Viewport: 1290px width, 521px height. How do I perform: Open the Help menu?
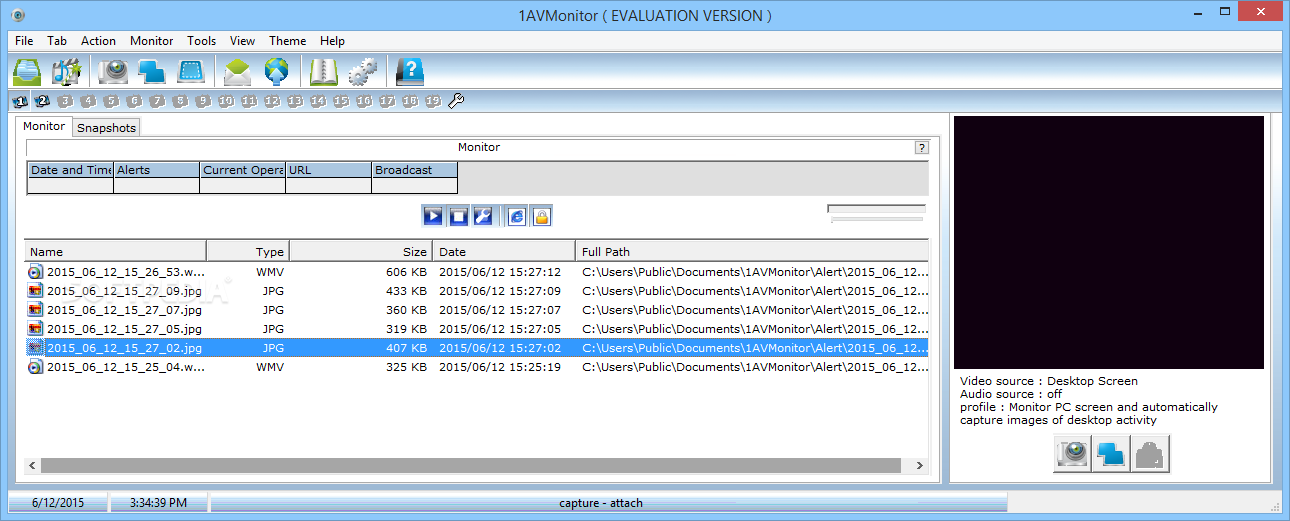332,41
